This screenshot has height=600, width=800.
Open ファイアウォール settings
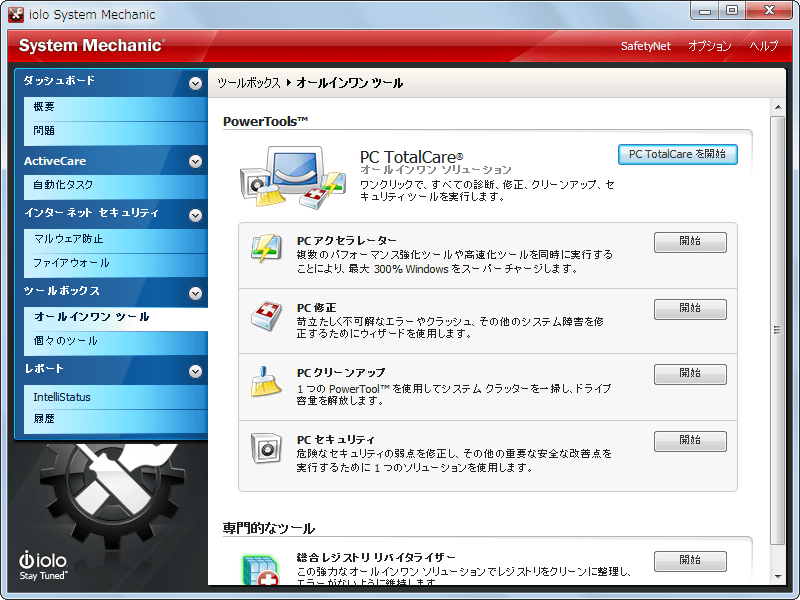point(115,264)
